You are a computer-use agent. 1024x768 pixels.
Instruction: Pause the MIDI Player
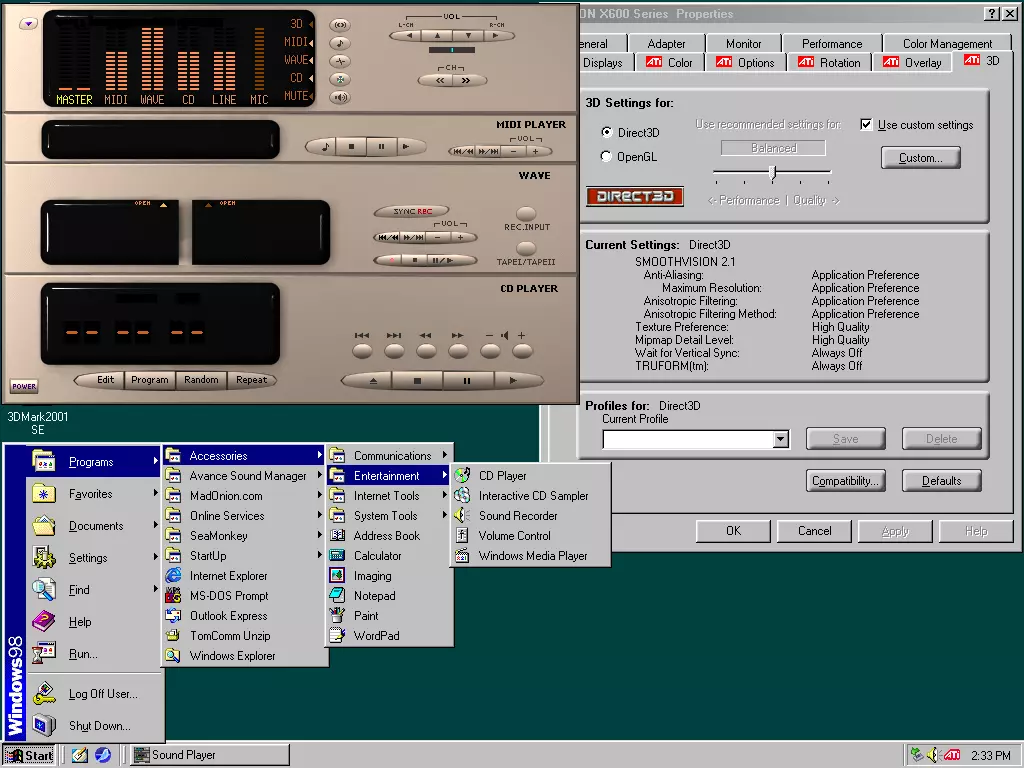(381, 147)
